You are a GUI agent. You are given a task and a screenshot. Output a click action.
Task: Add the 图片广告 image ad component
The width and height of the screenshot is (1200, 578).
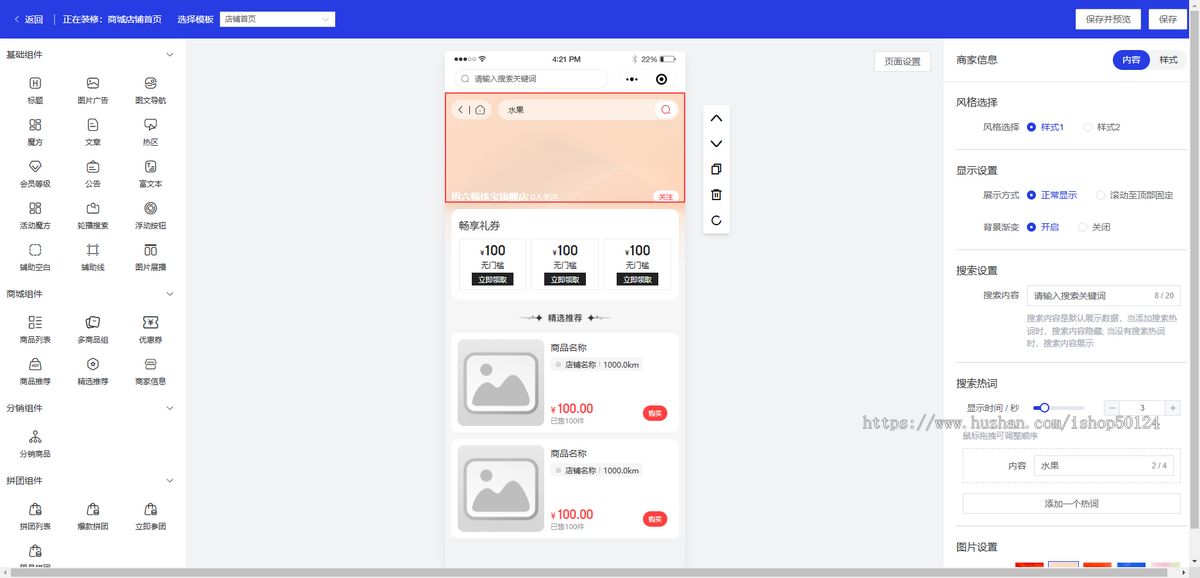click(93, 91)
